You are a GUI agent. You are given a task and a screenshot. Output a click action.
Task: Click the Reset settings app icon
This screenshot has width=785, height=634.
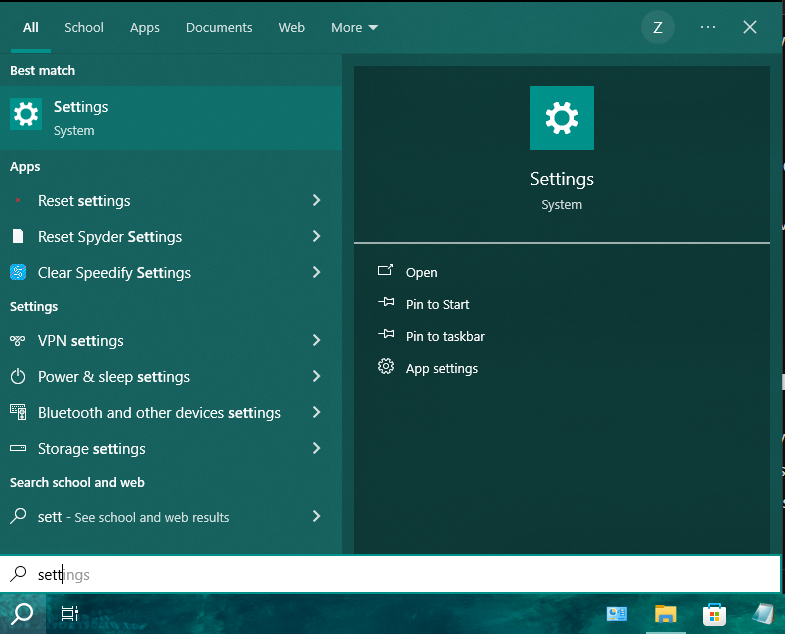(x=18, y=200)
